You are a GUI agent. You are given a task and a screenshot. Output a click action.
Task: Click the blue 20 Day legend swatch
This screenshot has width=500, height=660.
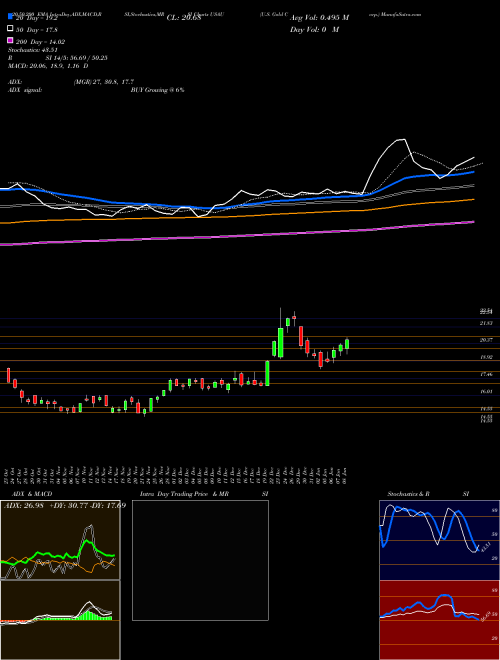click(x=10, y=17)
